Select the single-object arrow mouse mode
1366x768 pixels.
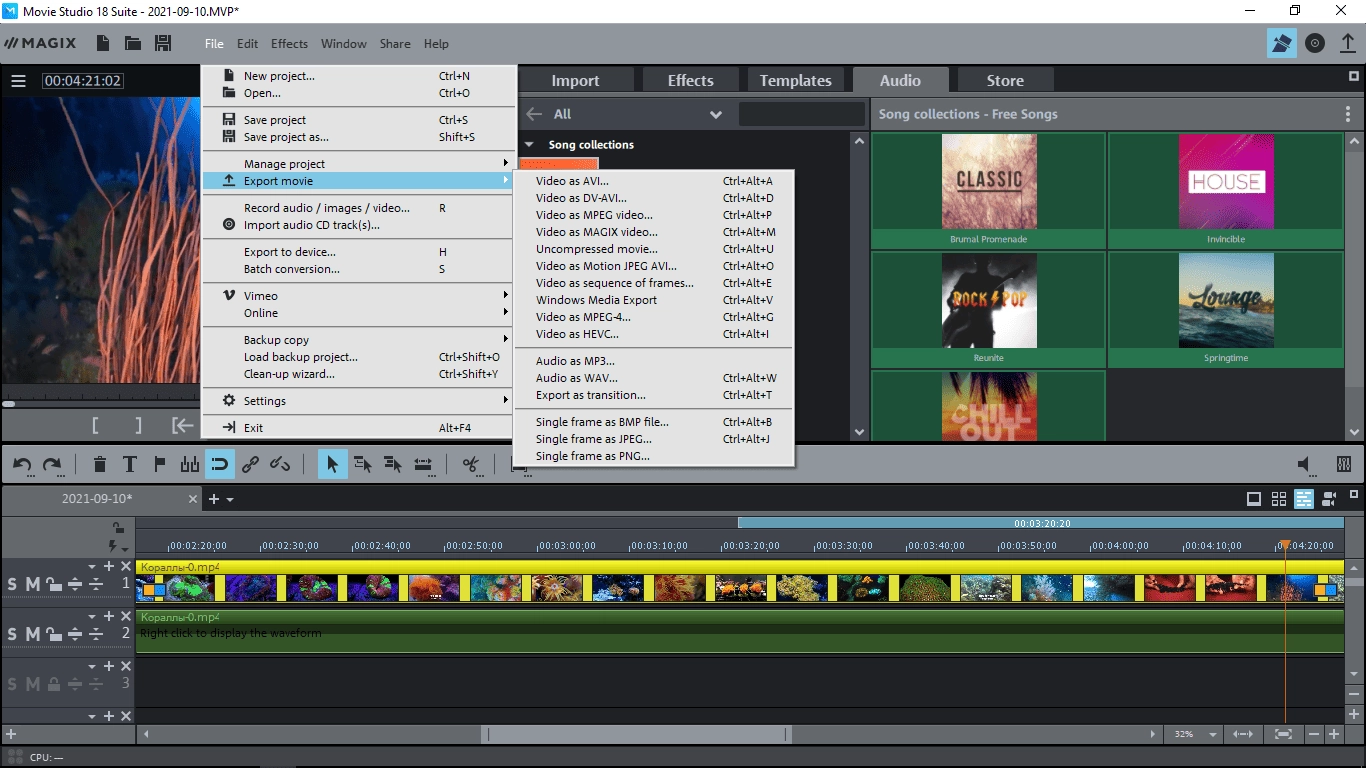333,464
